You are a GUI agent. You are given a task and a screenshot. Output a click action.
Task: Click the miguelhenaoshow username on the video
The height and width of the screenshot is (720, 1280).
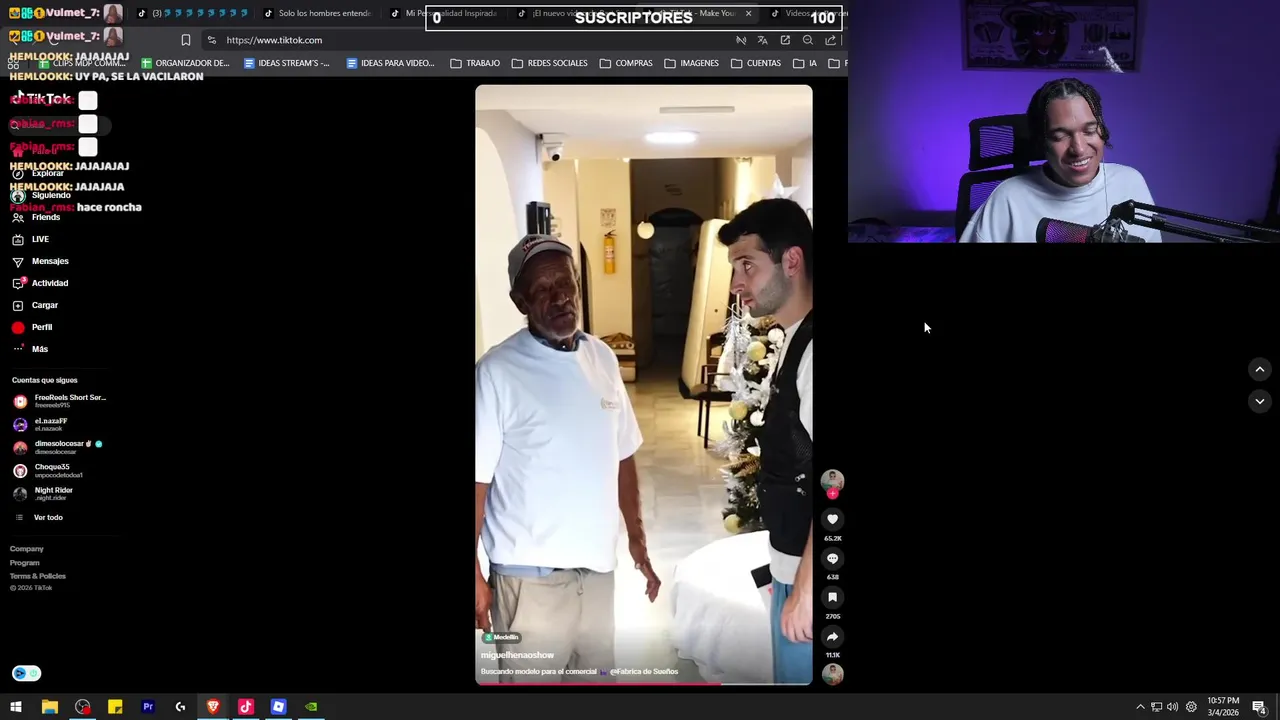517,655
